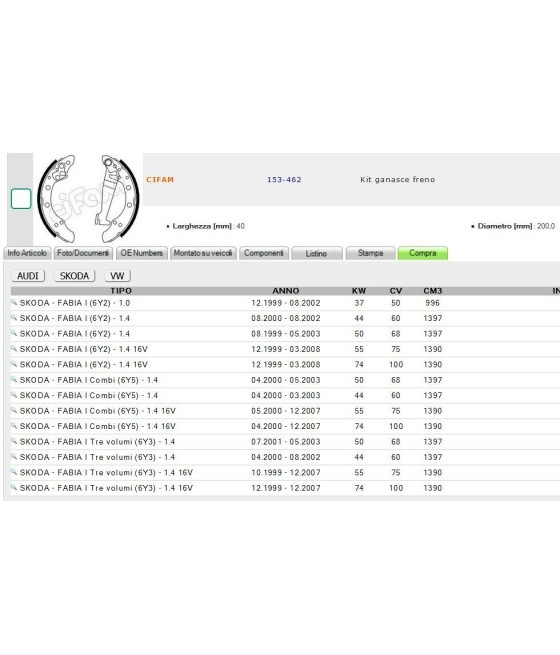Screen dimensions: 560x655
Task: Select the SKODA brand filter
Action: 74,276
